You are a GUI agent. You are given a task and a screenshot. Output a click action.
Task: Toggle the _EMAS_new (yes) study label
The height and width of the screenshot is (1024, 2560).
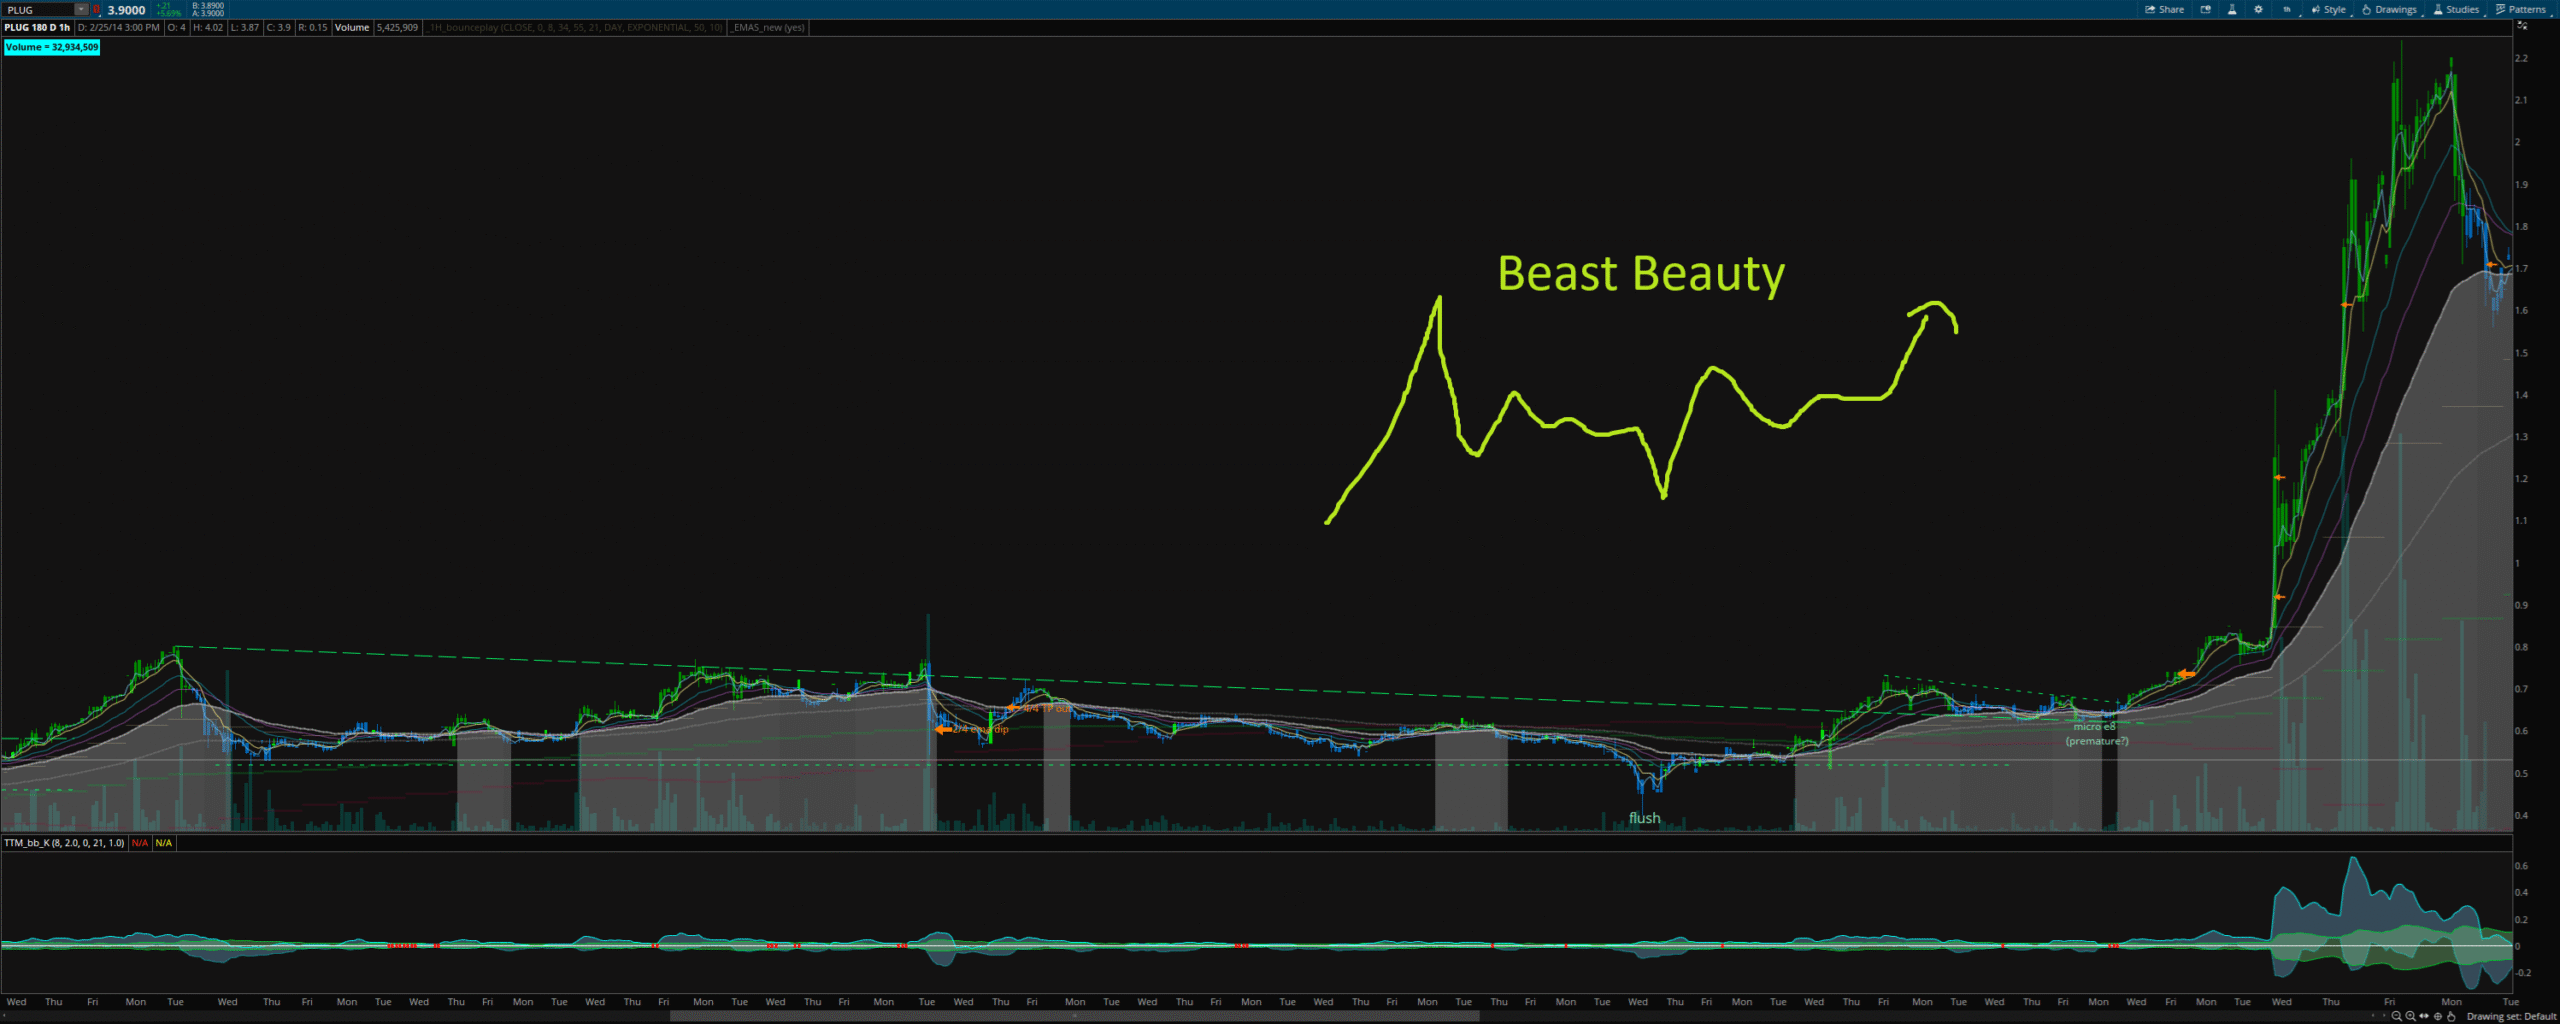click(x=768, y=28)
